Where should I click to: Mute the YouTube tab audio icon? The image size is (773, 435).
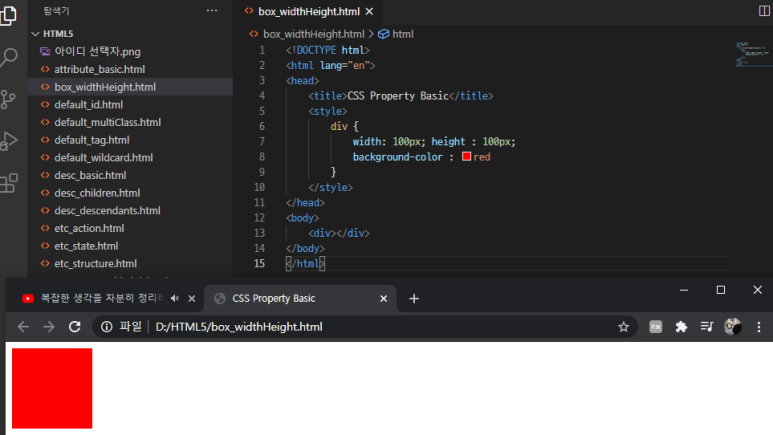point(175,298)
